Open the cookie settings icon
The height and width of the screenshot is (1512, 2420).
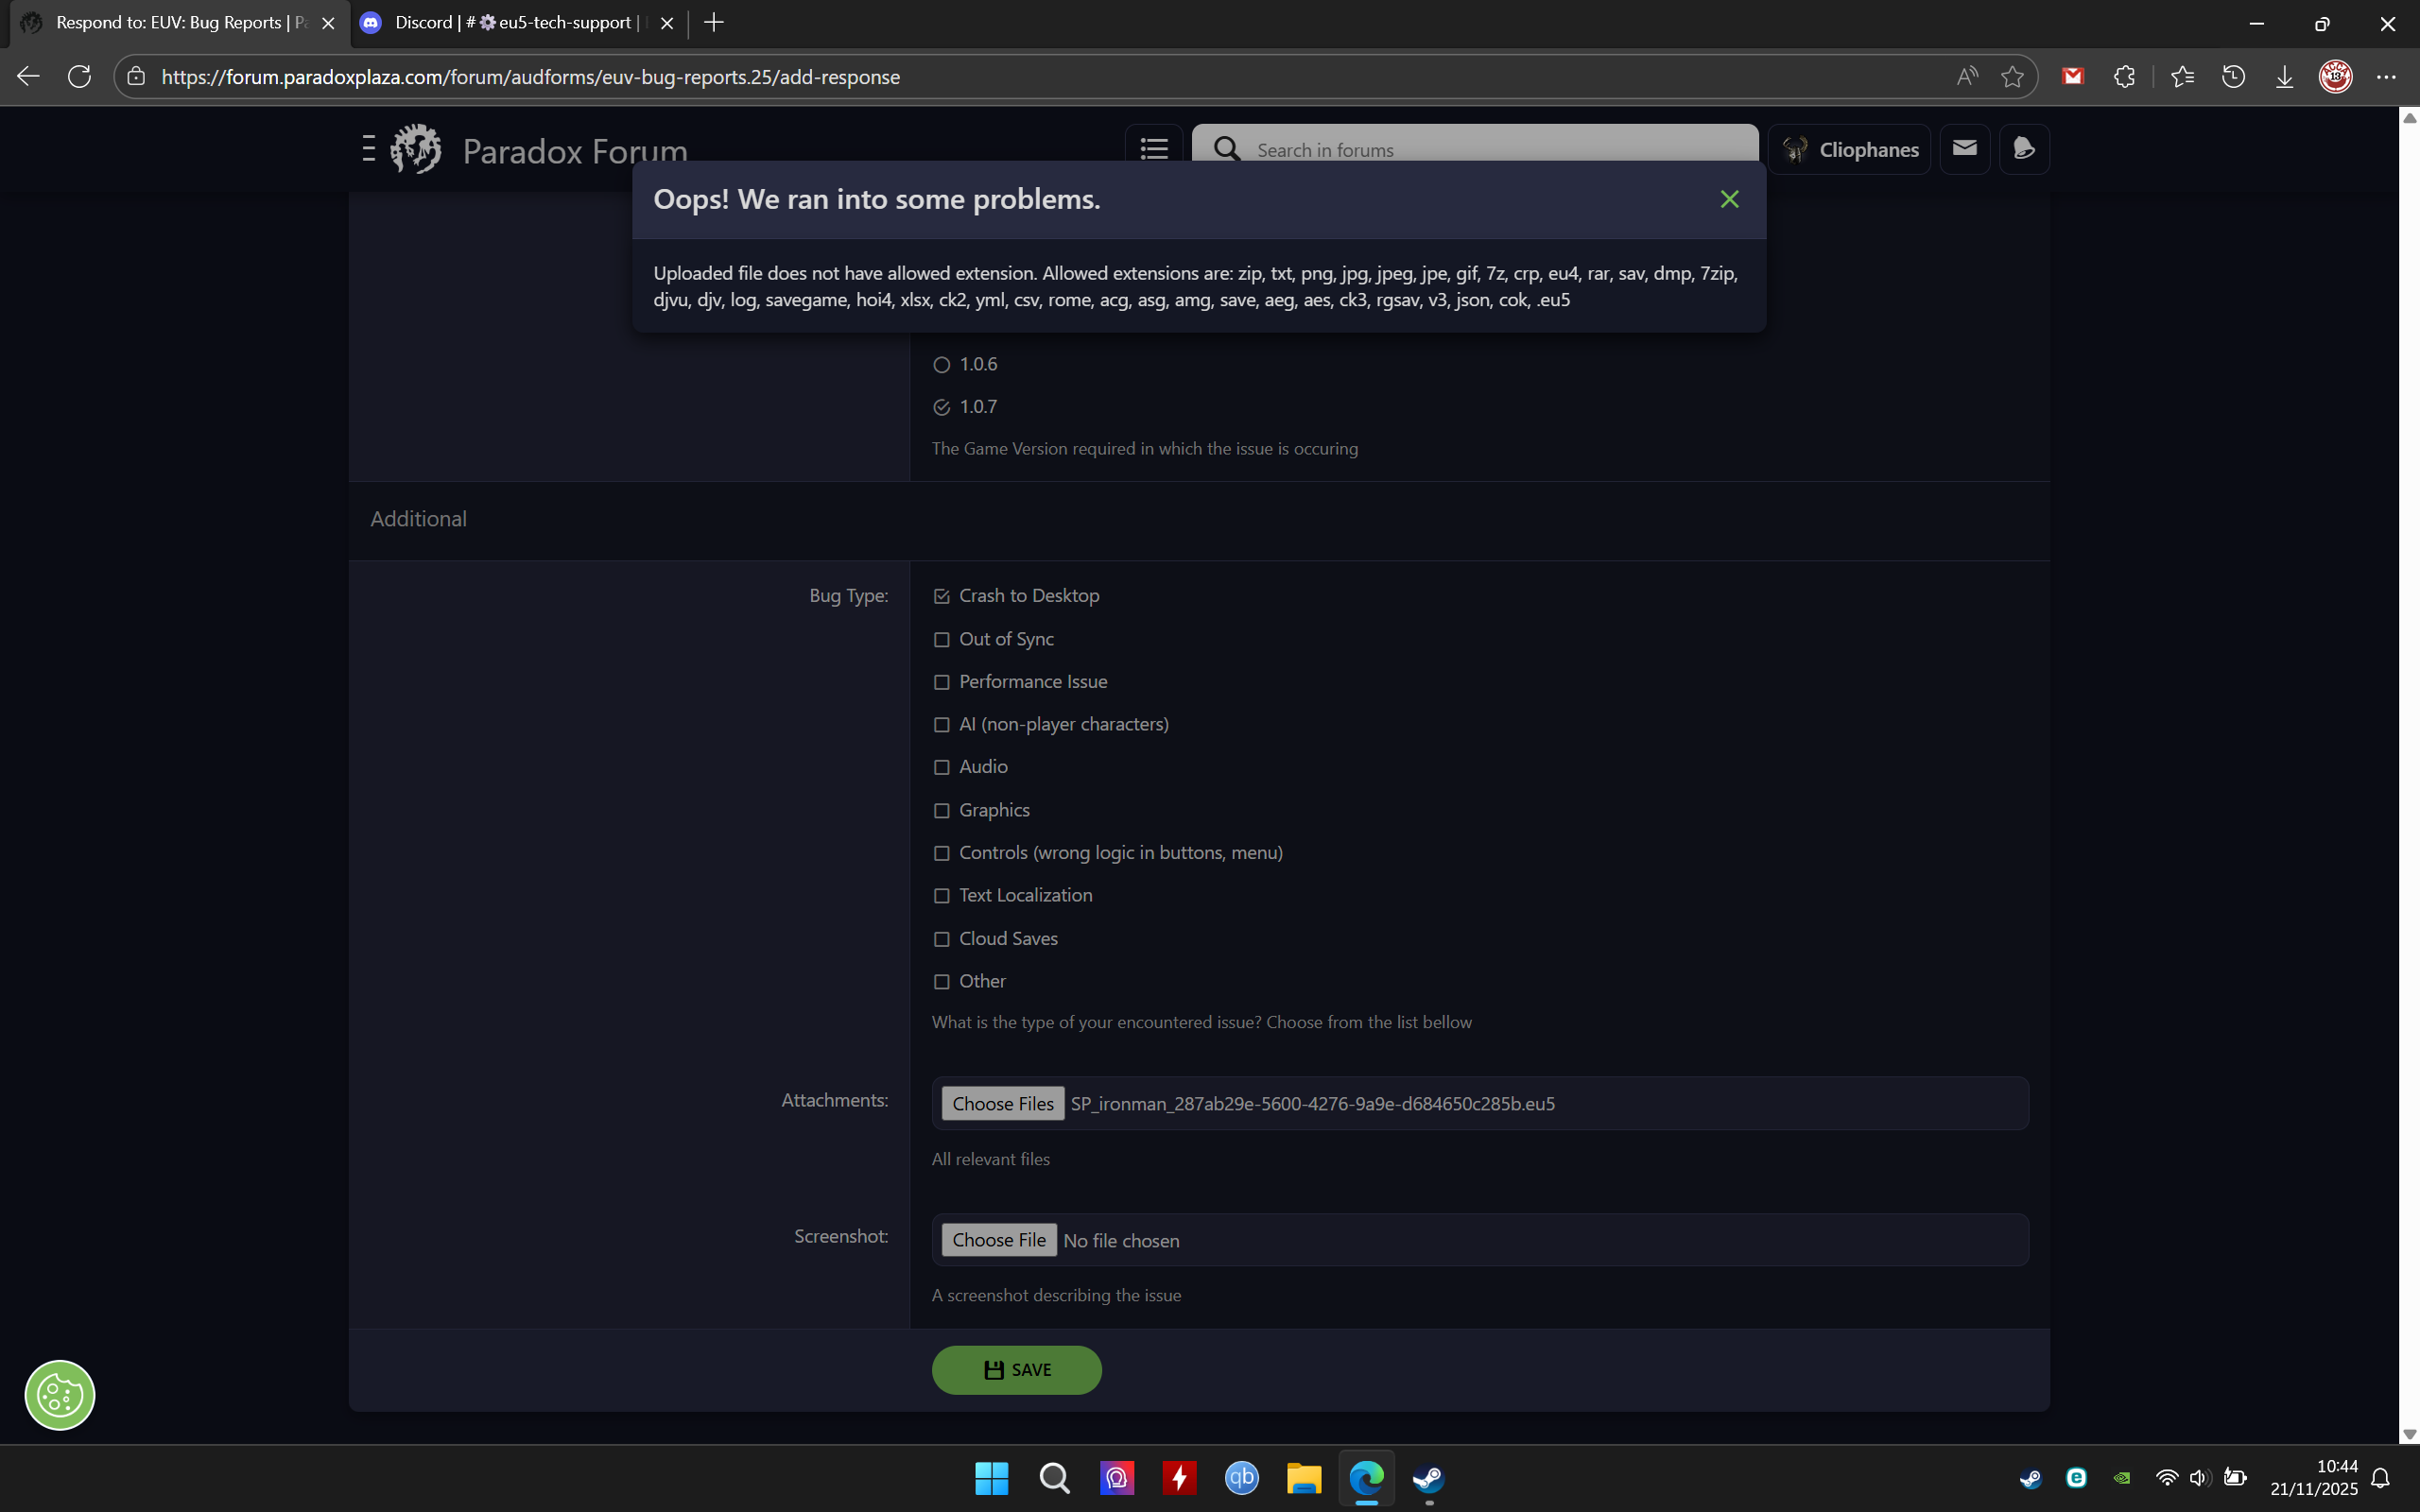pyautogui.click(x=60, y=1395)
